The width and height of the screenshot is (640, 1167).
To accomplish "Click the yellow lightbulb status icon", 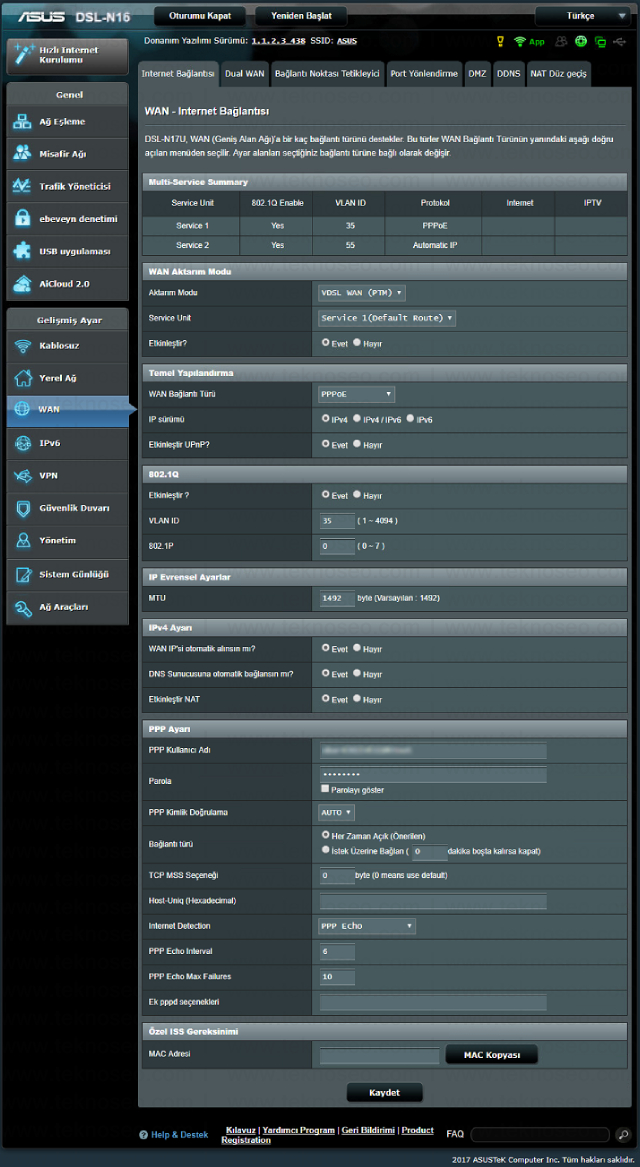I will coord(500,42).
